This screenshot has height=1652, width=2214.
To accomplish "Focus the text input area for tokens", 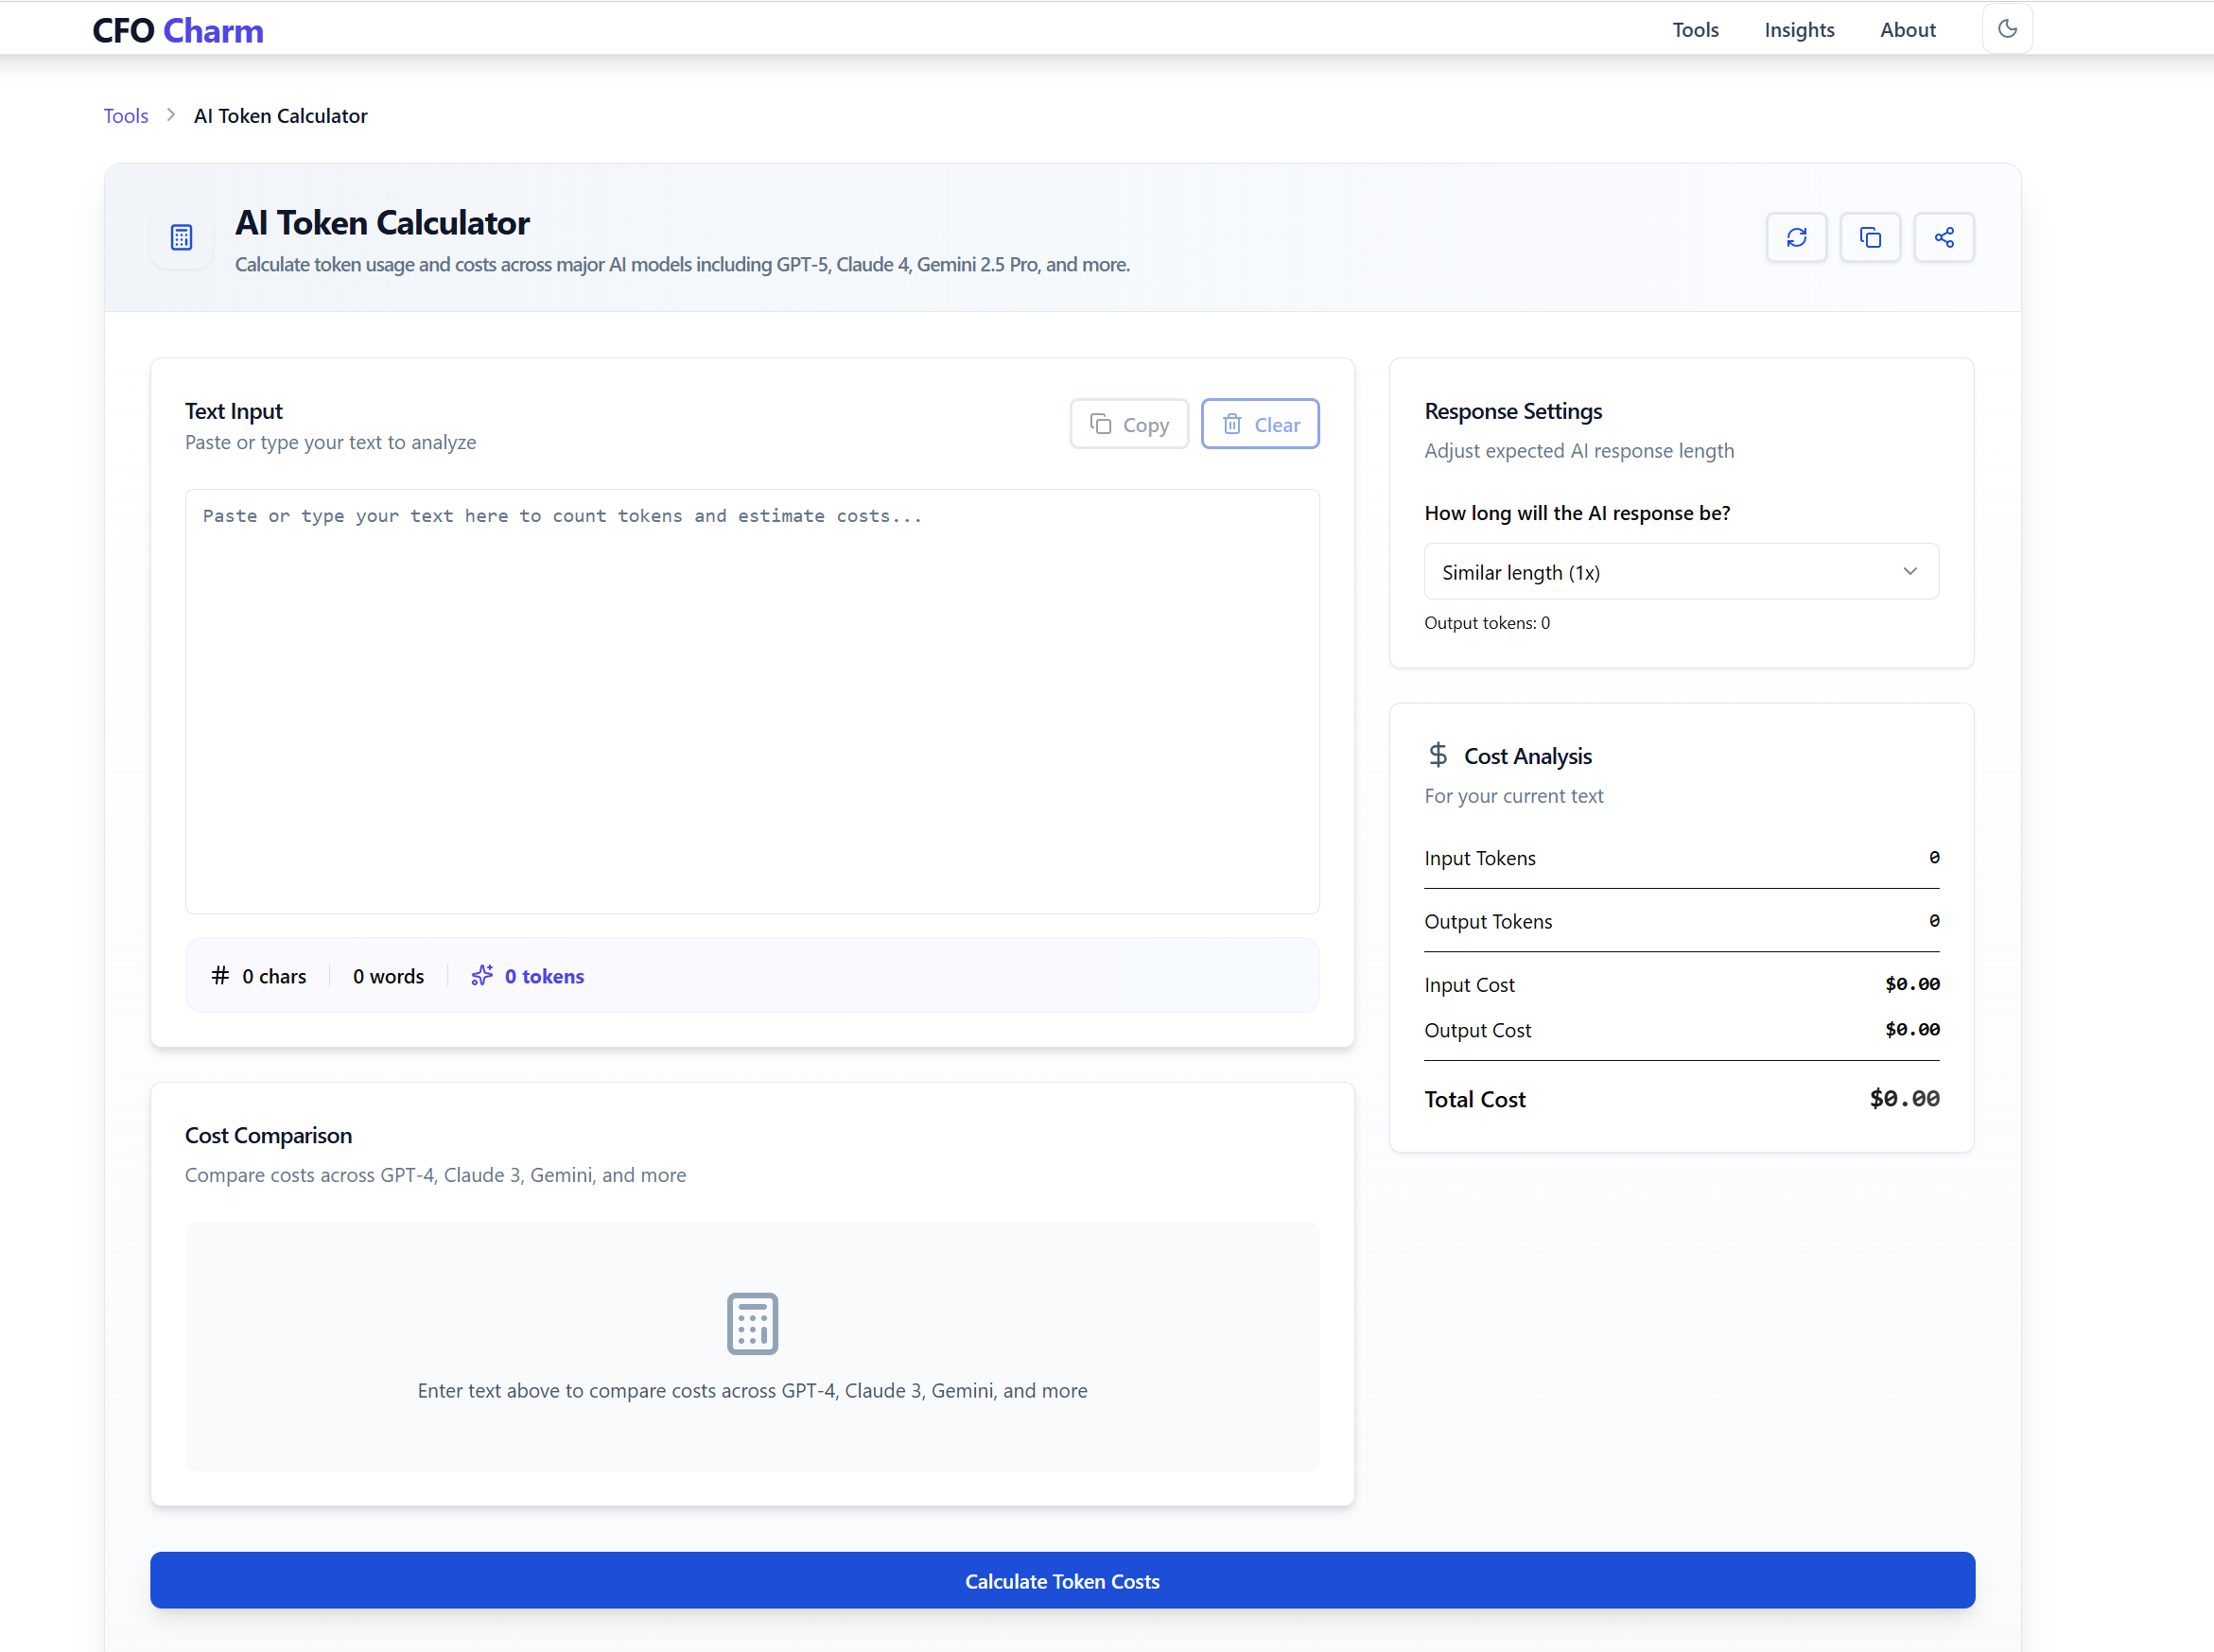I will coord(752,700).
